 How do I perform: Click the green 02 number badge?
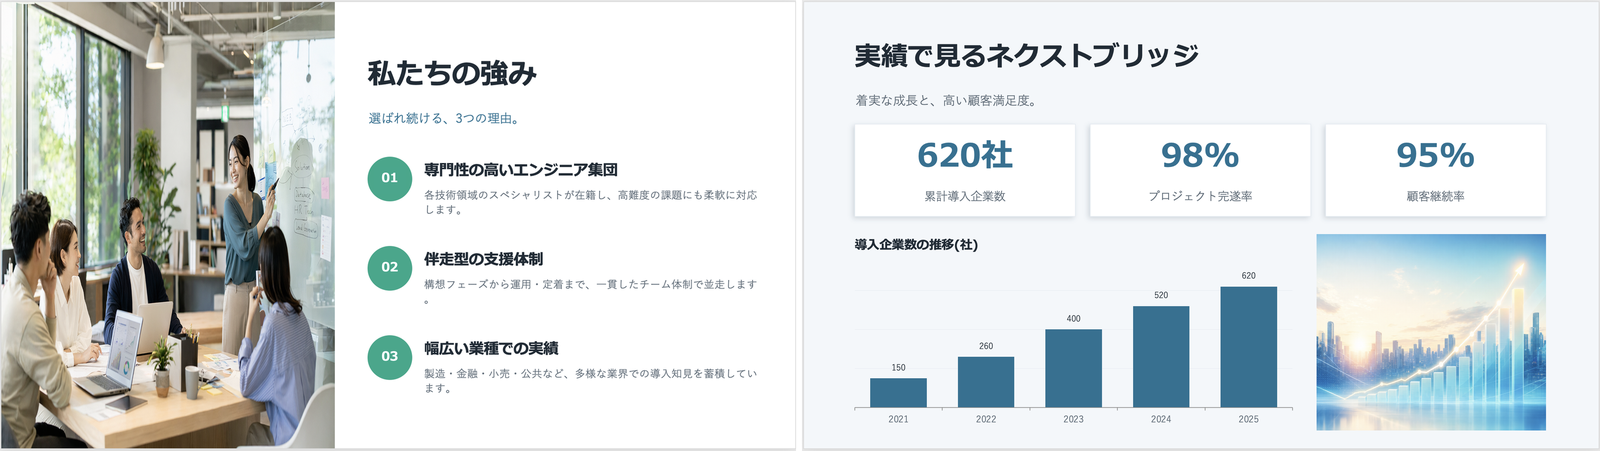pyautogui.click(x=390, y=268)
